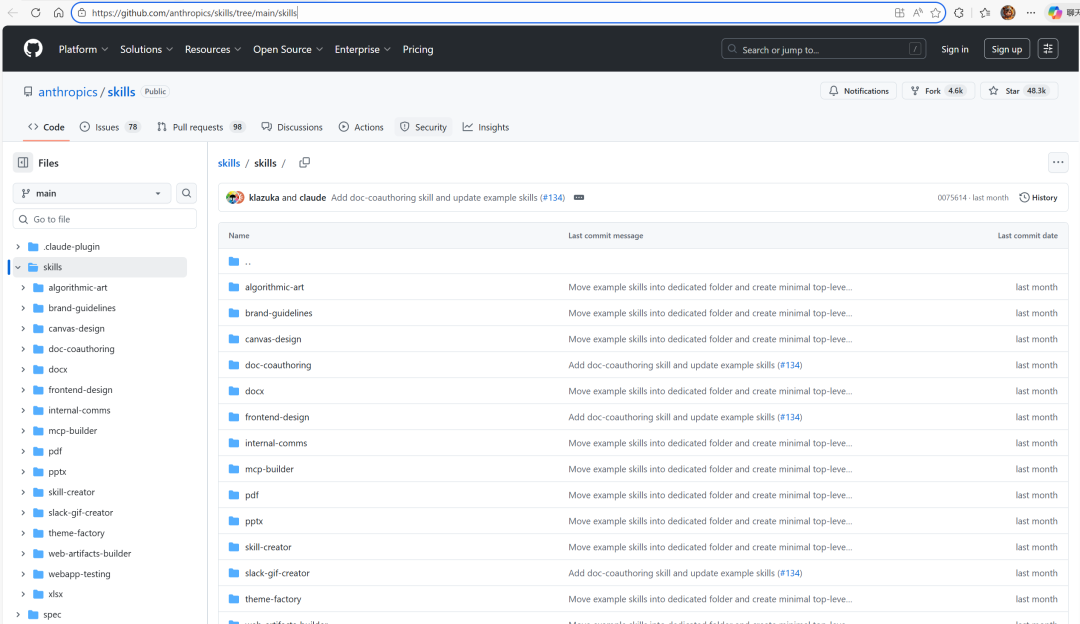
Task: Open the Open Source dropdown menu
Action: [288, 50]
